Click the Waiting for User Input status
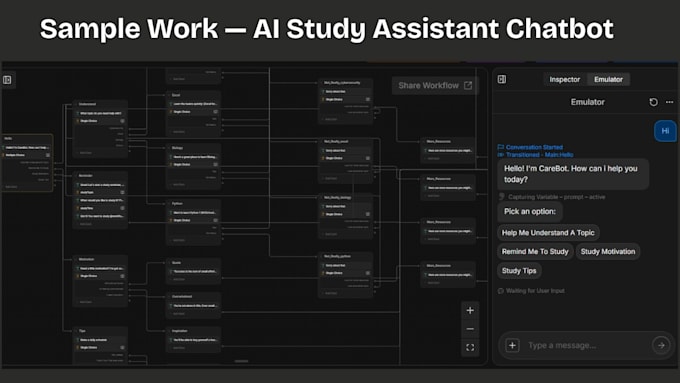Image resolution: width=680 pixels, height=383 pixels. tap(532, 291)
